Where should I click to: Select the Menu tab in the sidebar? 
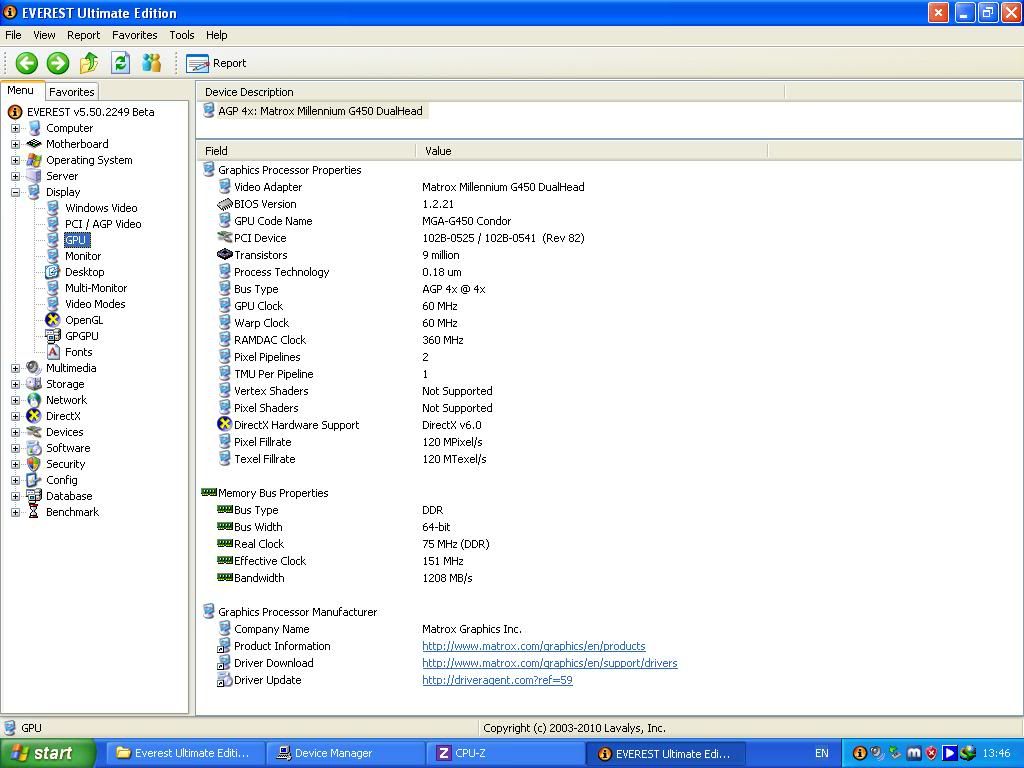point(21,91)
